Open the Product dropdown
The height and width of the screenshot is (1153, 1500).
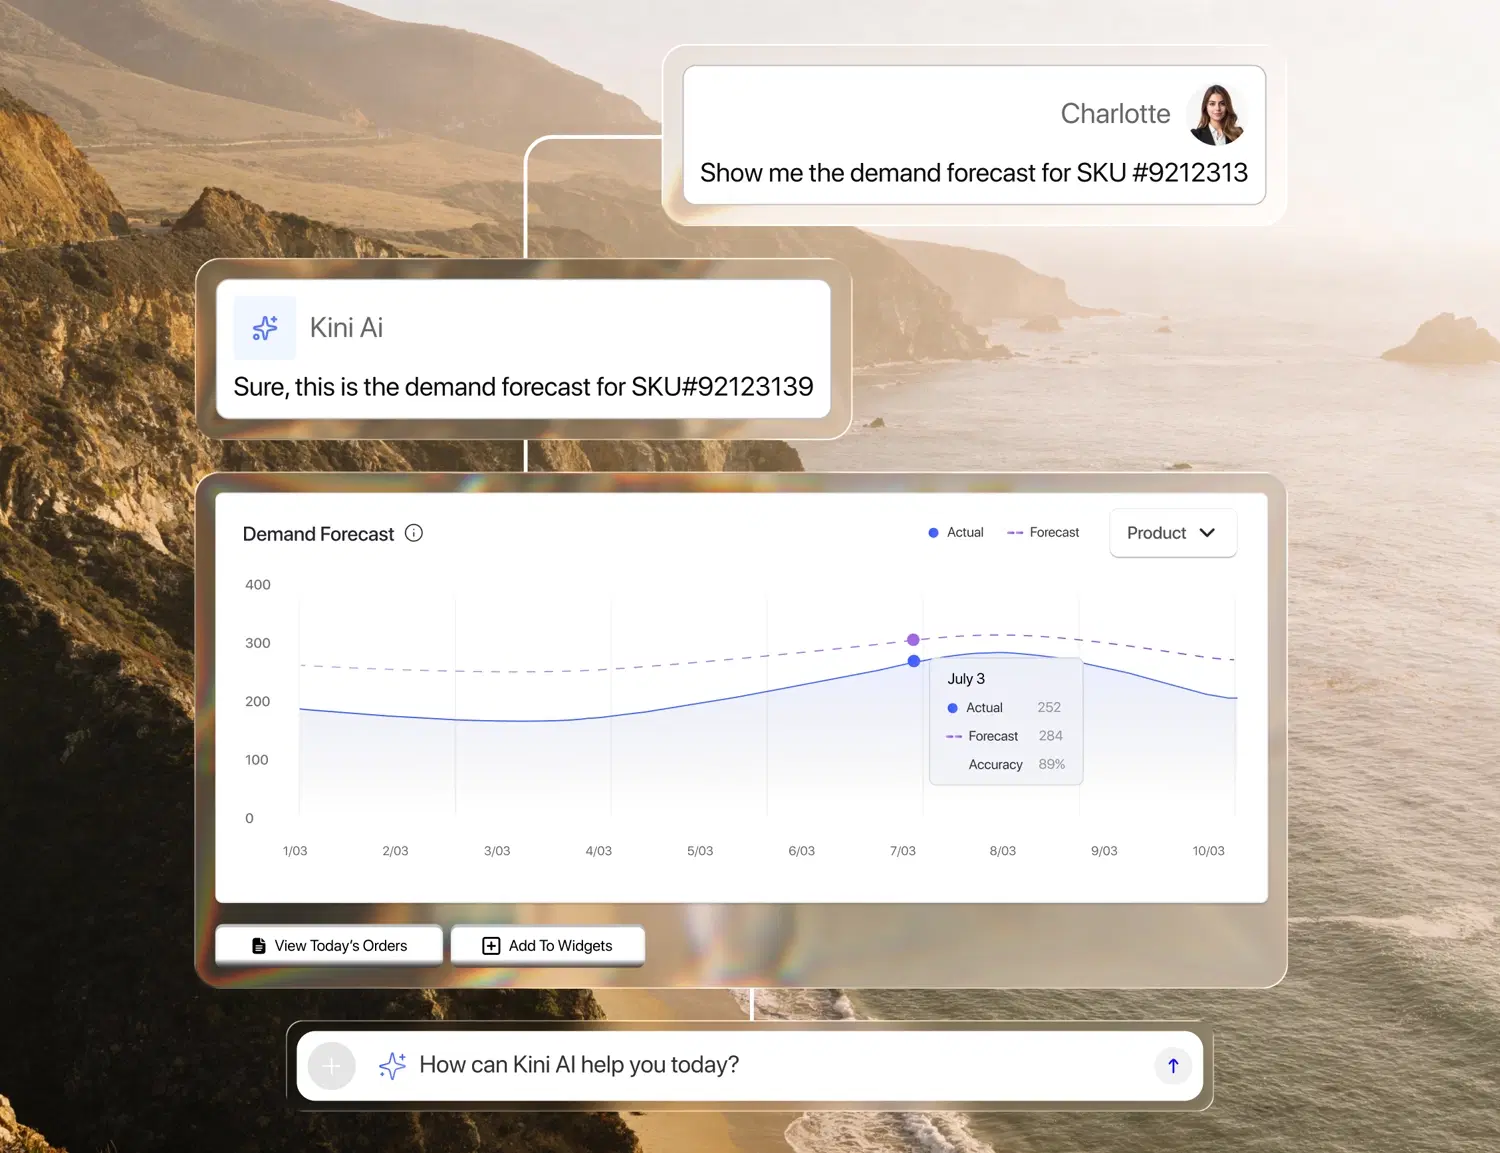tap(1173, 533)
